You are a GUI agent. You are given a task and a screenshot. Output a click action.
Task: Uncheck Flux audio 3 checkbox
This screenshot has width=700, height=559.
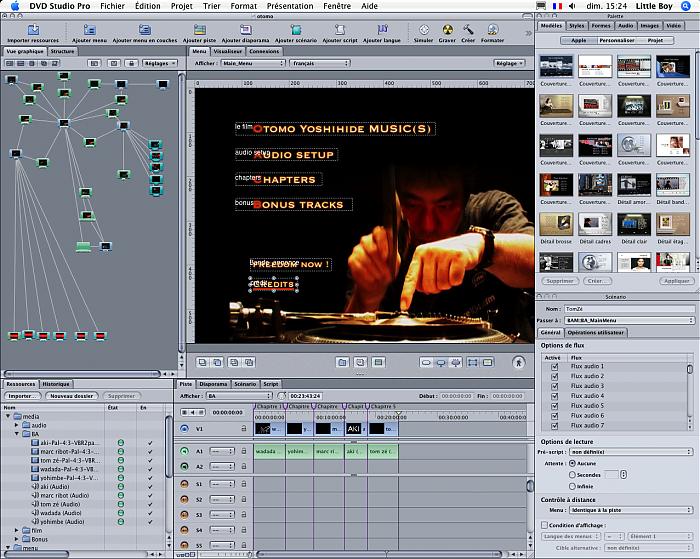pos(554,386)
